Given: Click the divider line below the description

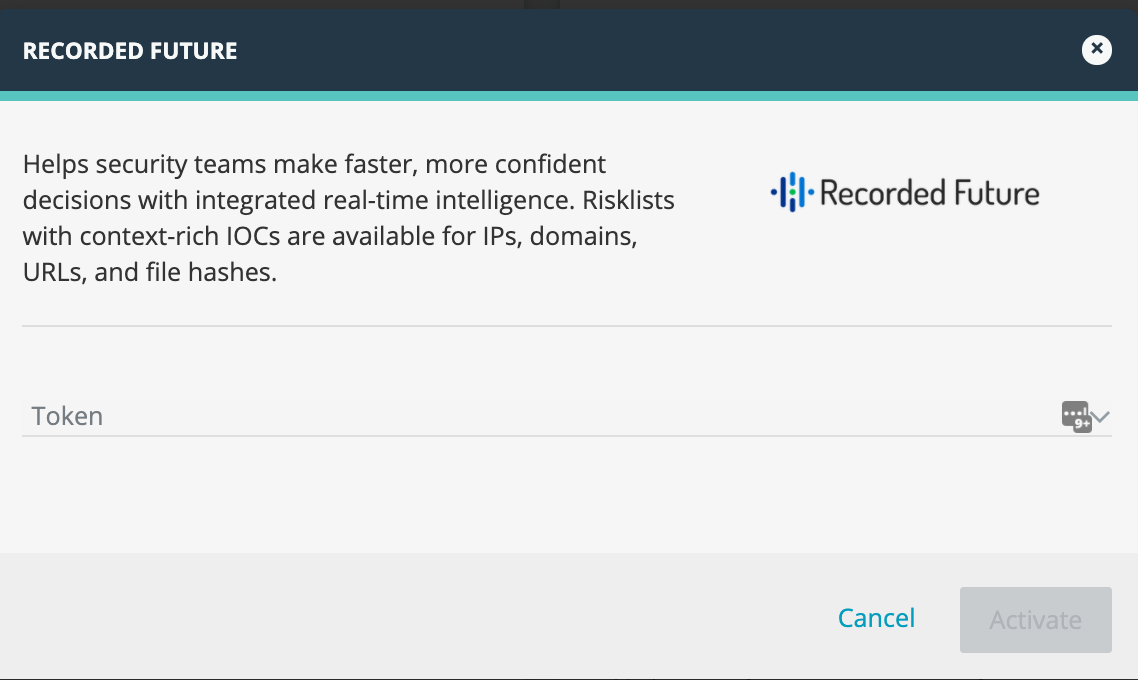Looking at the screenshot, I should 567,325.
